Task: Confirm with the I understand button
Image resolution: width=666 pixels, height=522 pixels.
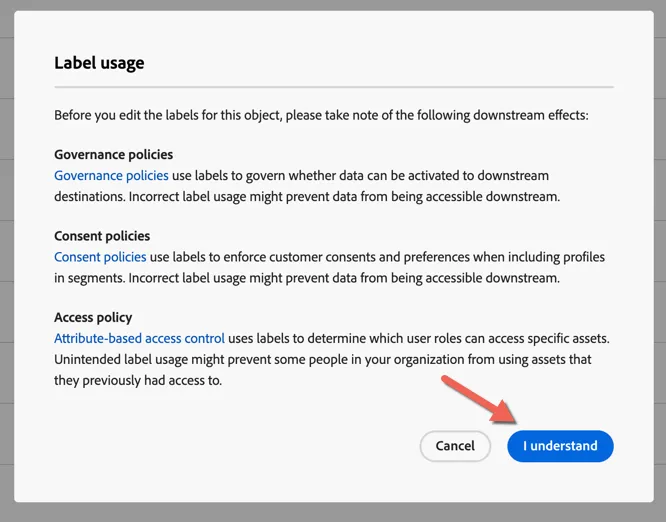Action: tap(560, 446)
